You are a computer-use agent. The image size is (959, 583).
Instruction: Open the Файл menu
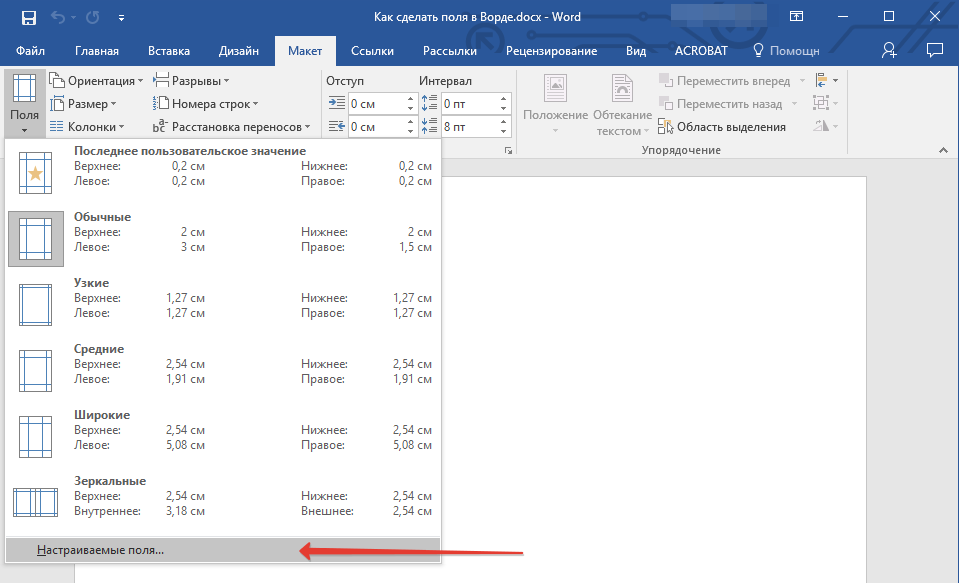30,51
